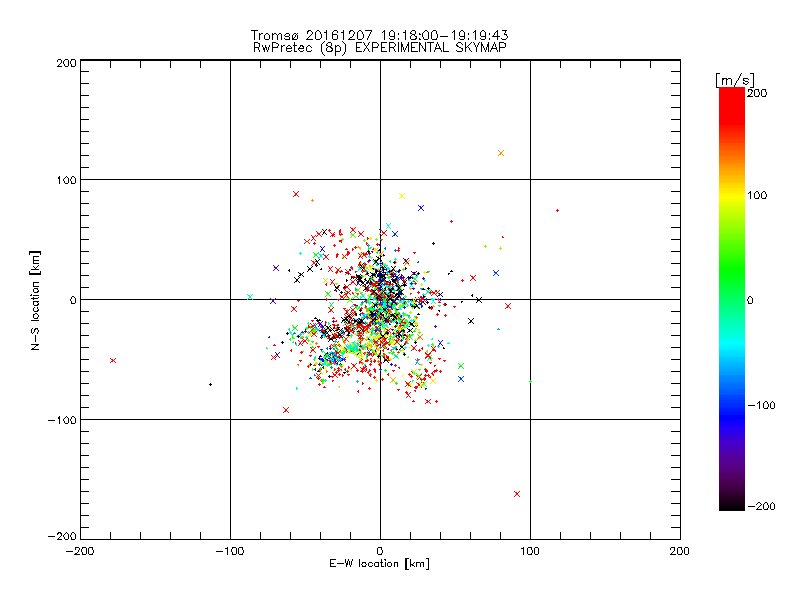This screenshot has width=800, height=600.
Task: Click the E-W axis tick label "100"
Action: pyautogui.click(x=530, y=551)
